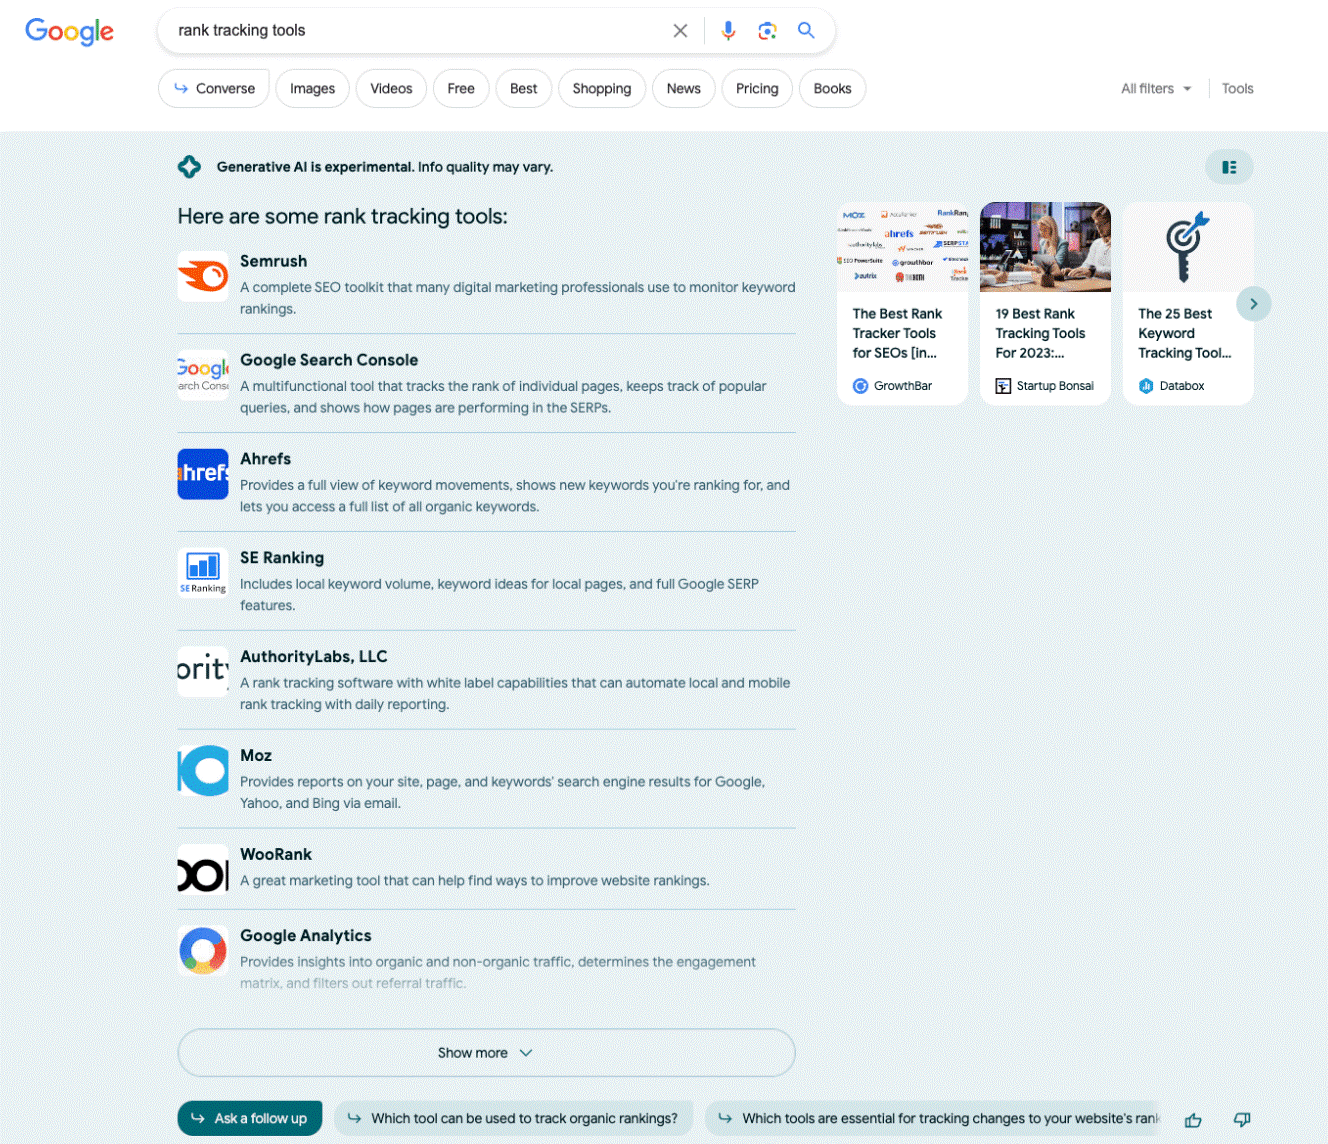The height and width of the screenshot is (1144, 1328).
Task: Ask which tool tracks organic rankings
Action: tap(513, 1119)
